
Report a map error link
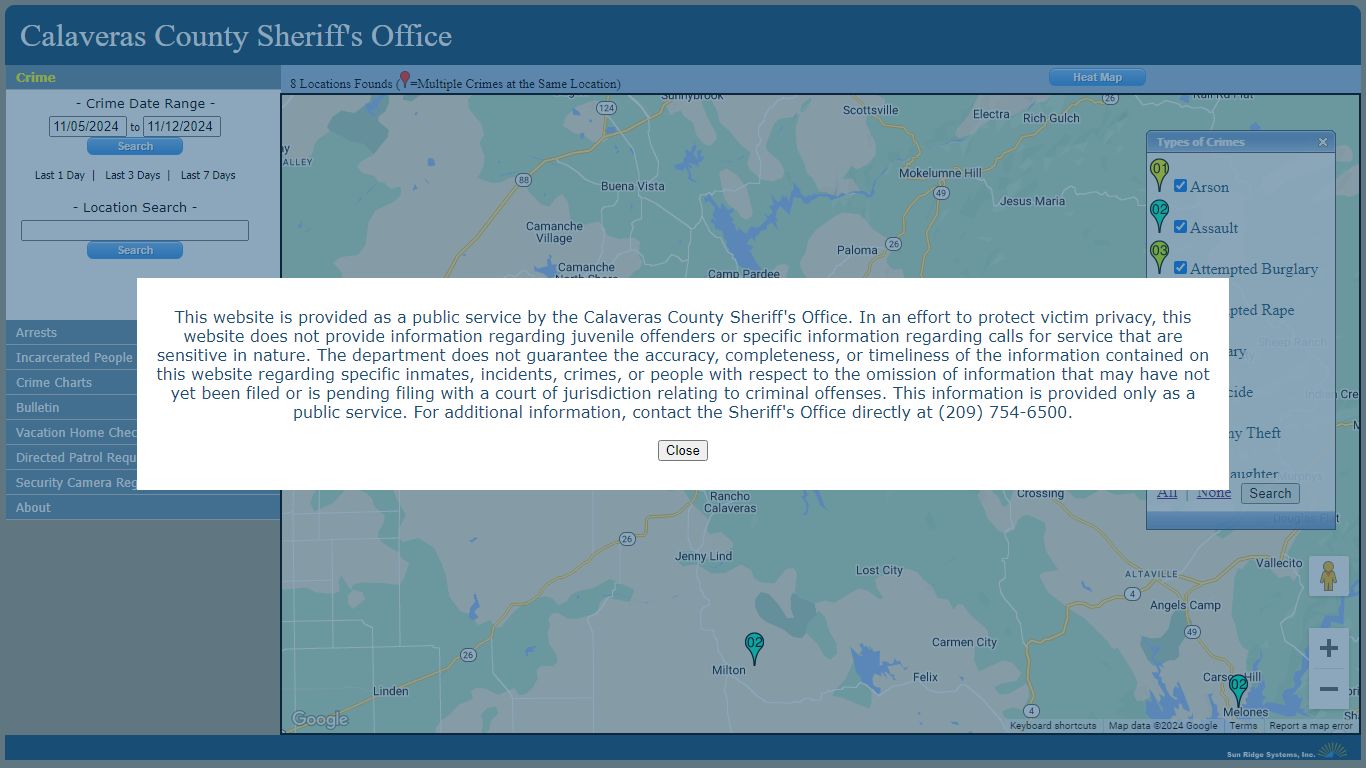(1311, 726)
